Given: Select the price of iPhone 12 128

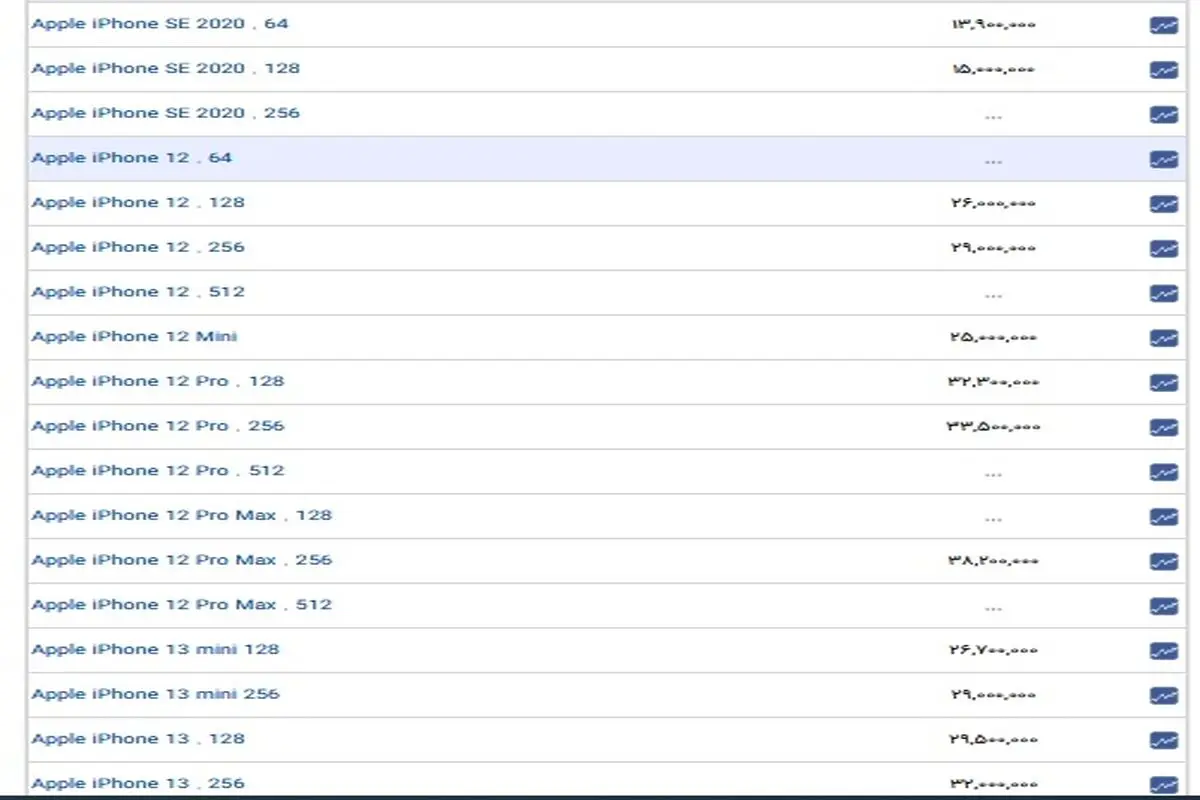Looking at the screenshot, I should pyautogui.click(x=993, y=203).
